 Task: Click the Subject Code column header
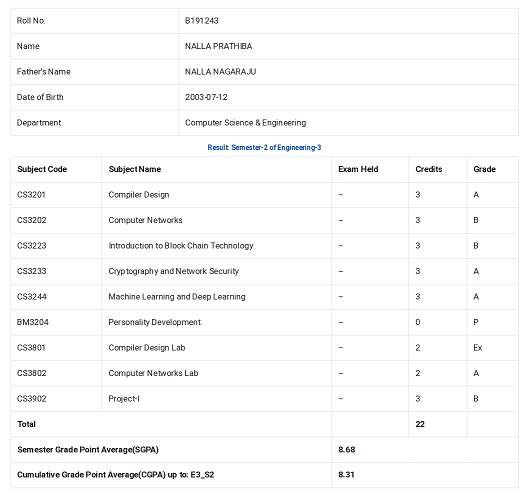(x=42, y=169)
